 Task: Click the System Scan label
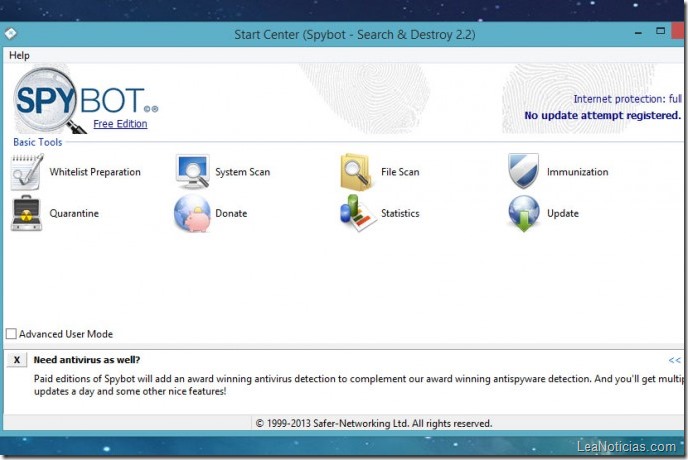point(243,172)
